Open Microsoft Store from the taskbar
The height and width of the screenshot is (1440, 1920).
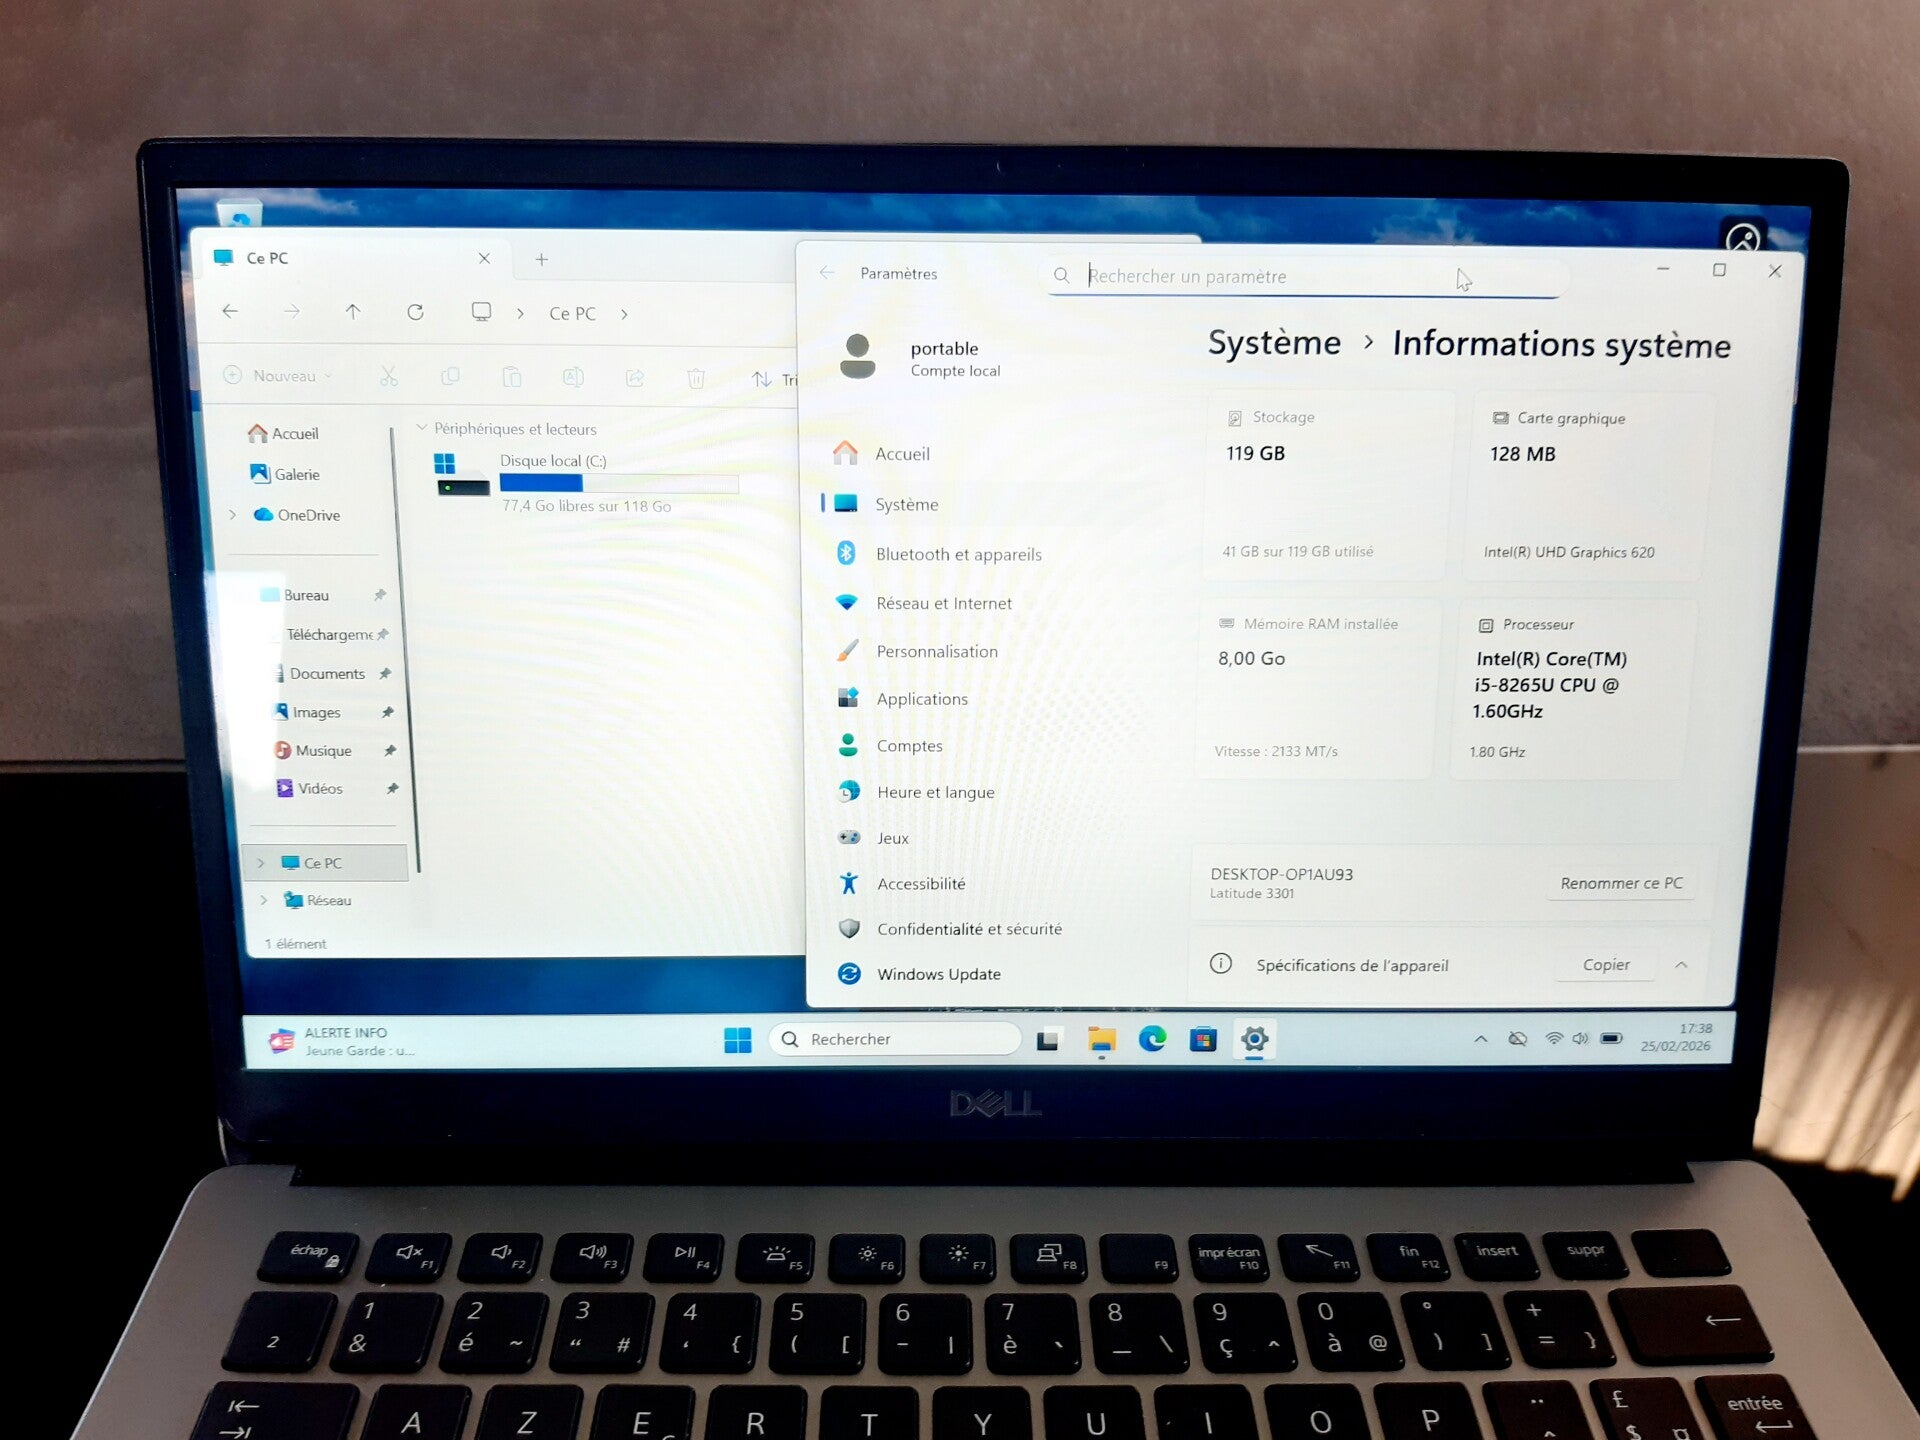[1203, 1039]
